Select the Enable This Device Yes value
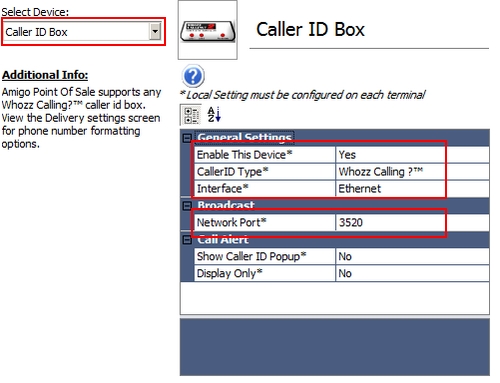Viewport: 500px width, 383px height. pyautogui.click(x=412, y=155)
